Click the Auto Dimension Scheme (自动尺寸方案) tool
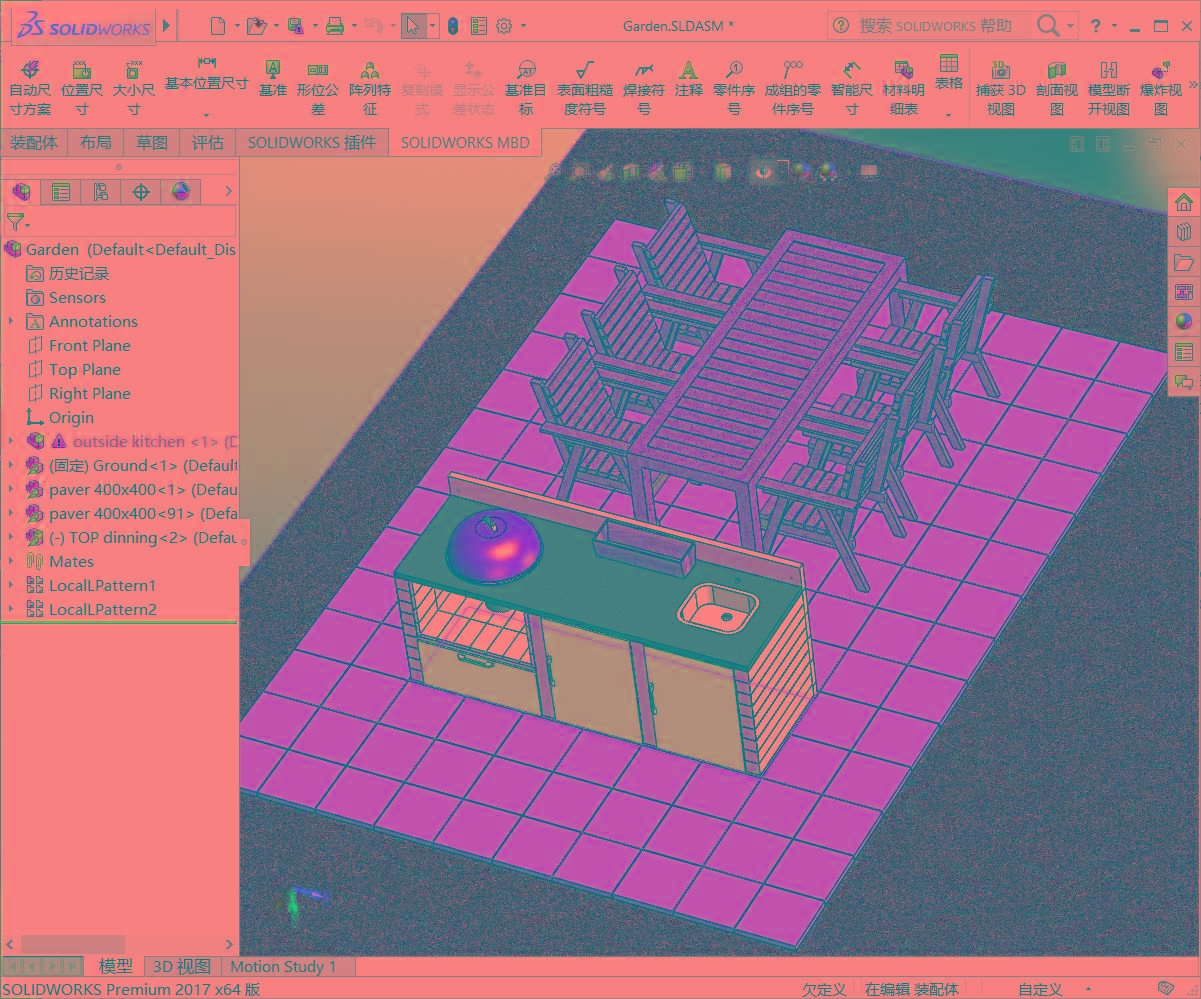The height and width of the screenshot is (999, 1201). click(x=30, y=88)
